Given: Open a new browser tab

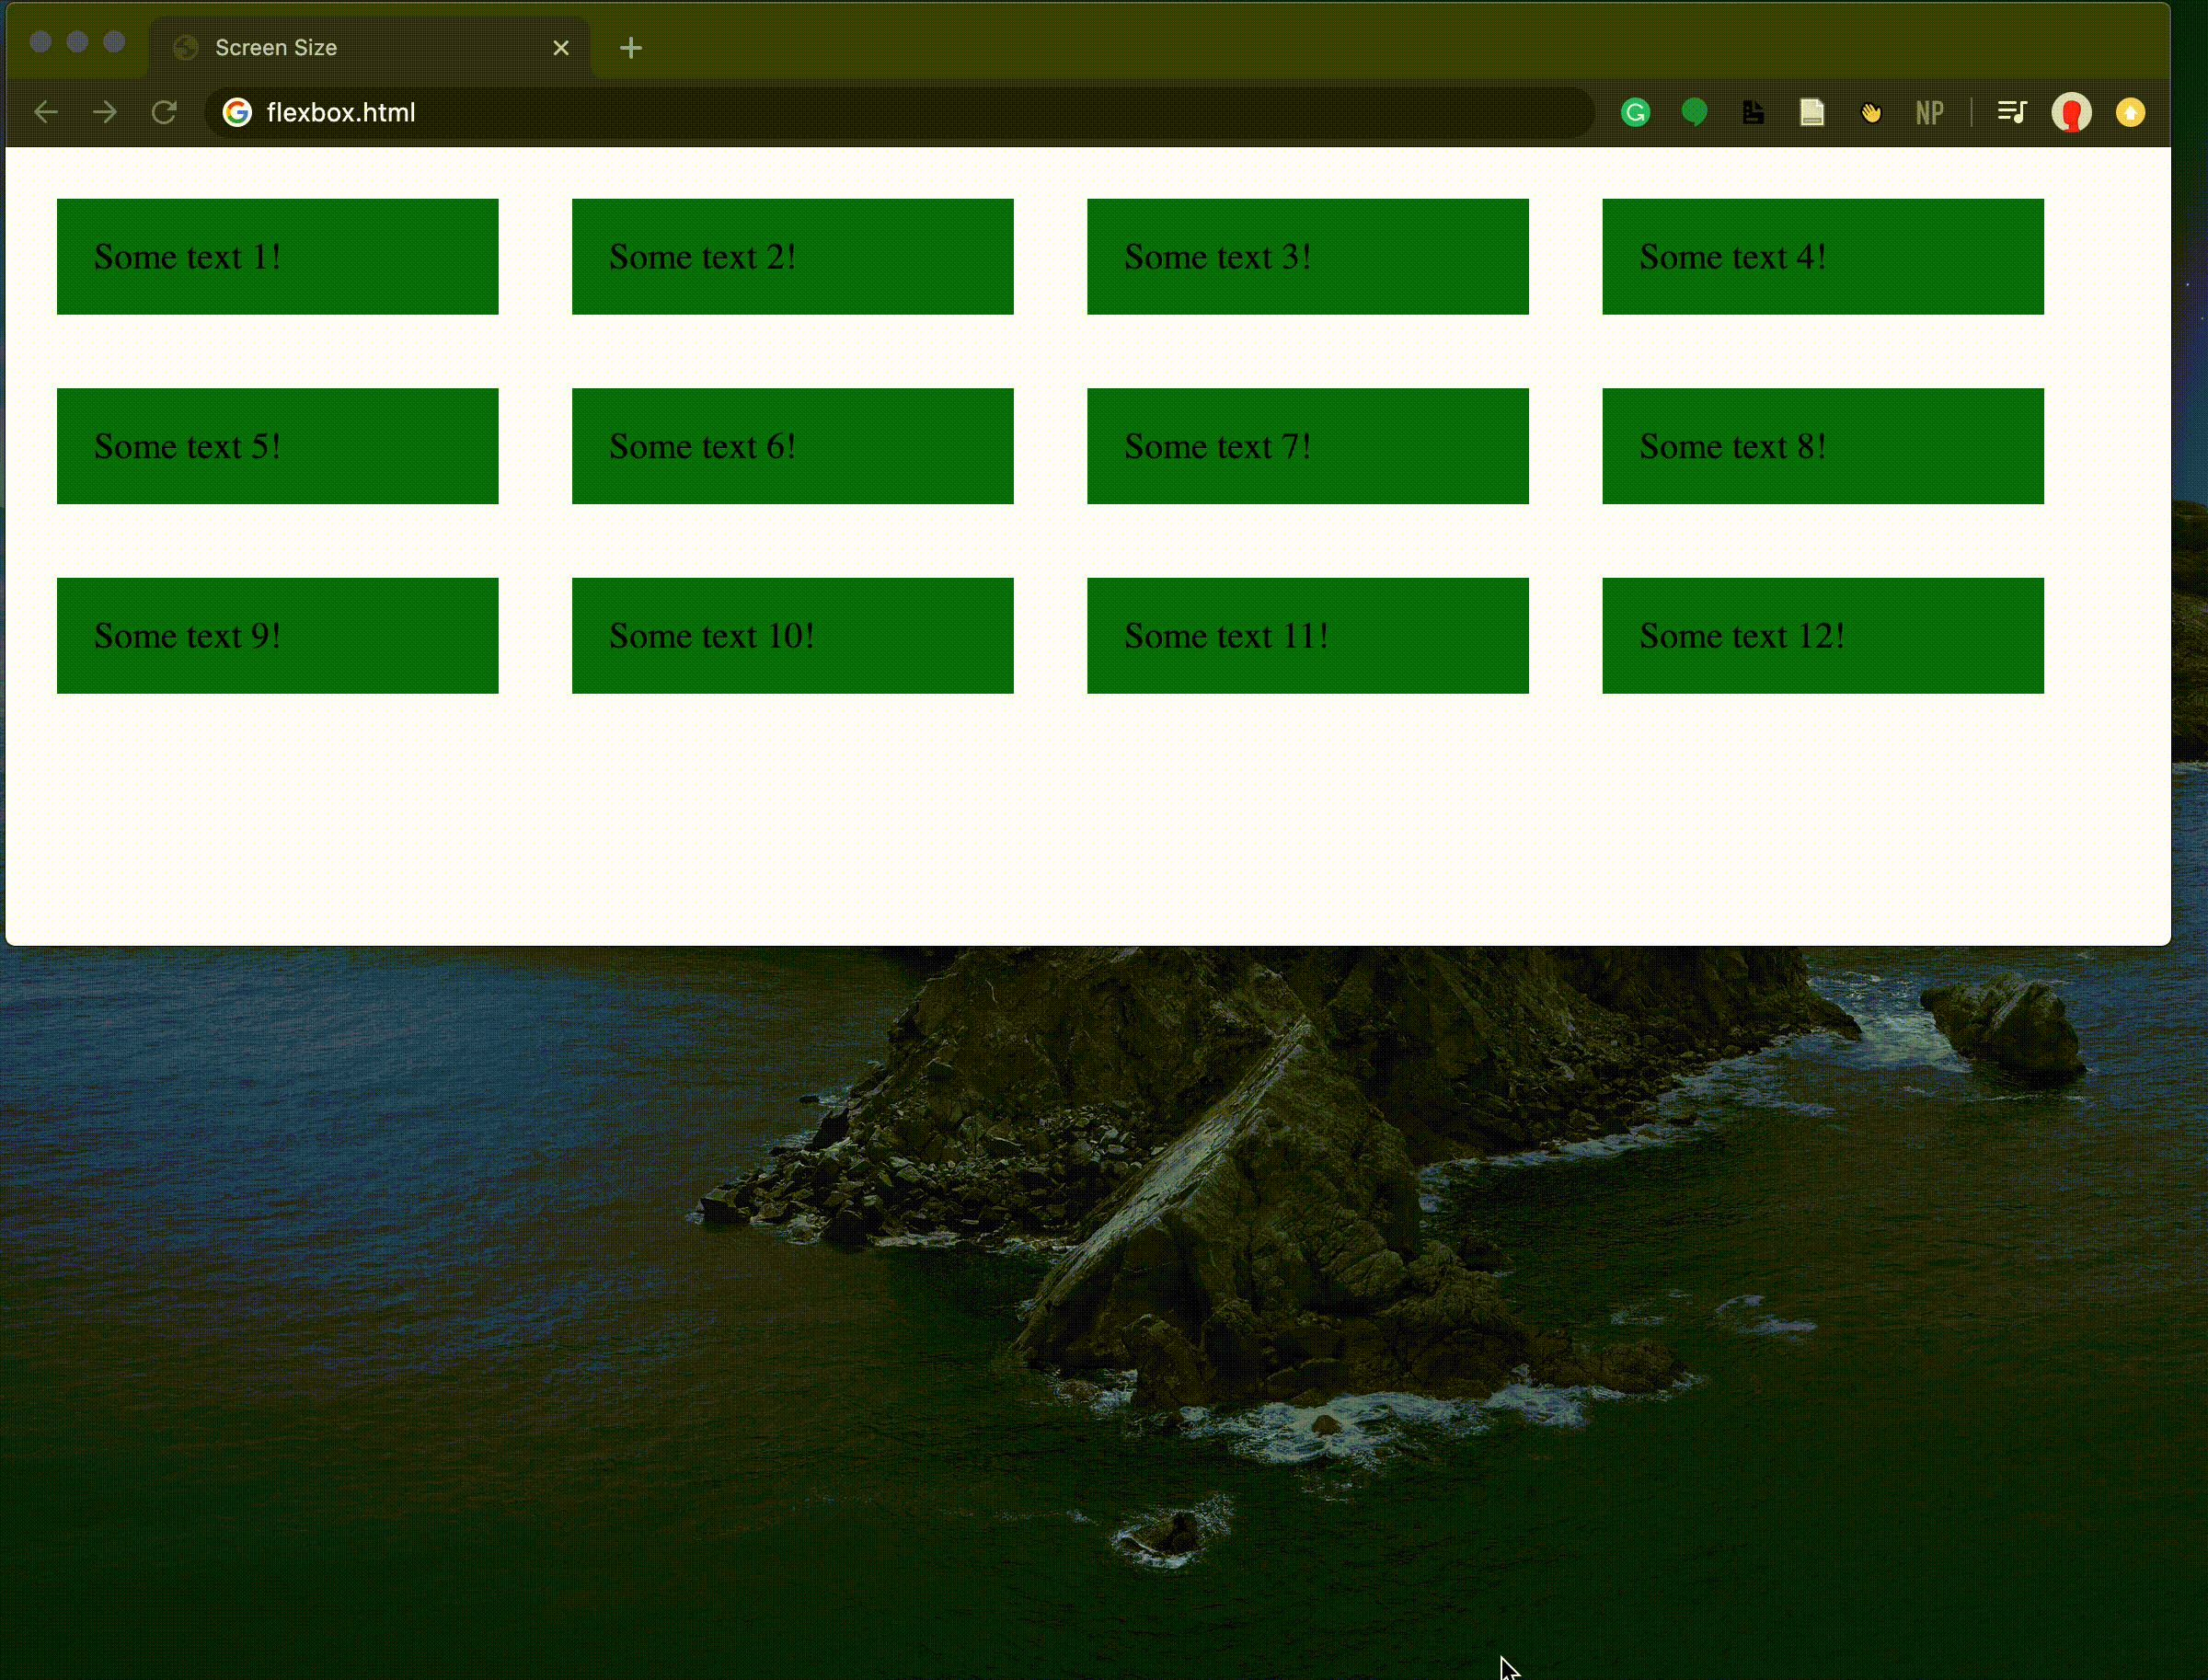Looking at the screenshot, I should [630, 47].
